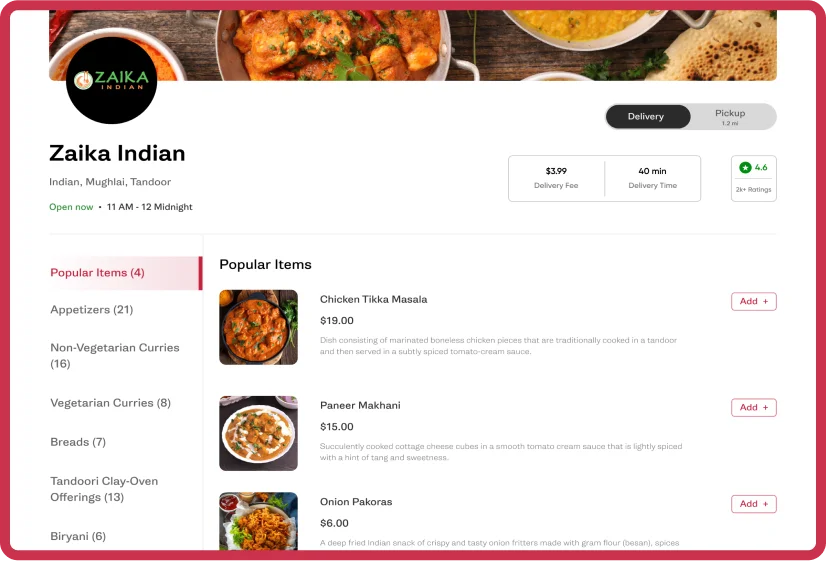Select Tandoori Clay-Oven Offerings category
This screenshot has height=561, width=826.
coord(104,489)
